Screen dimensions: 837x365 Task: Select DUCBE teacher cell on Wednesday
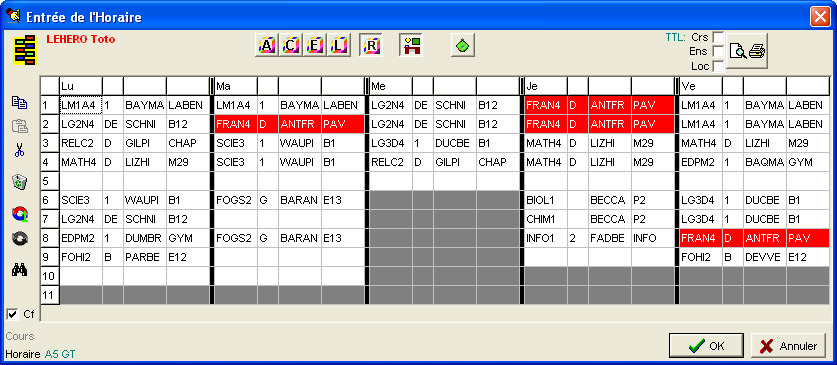(x=455, y=143)
